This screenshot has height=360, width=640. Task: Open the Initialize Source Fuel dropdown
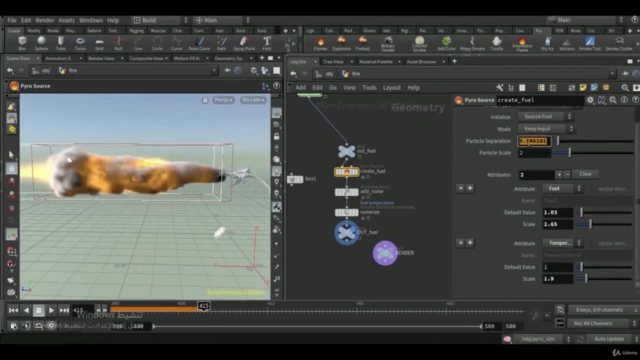[x=547, y=117]
